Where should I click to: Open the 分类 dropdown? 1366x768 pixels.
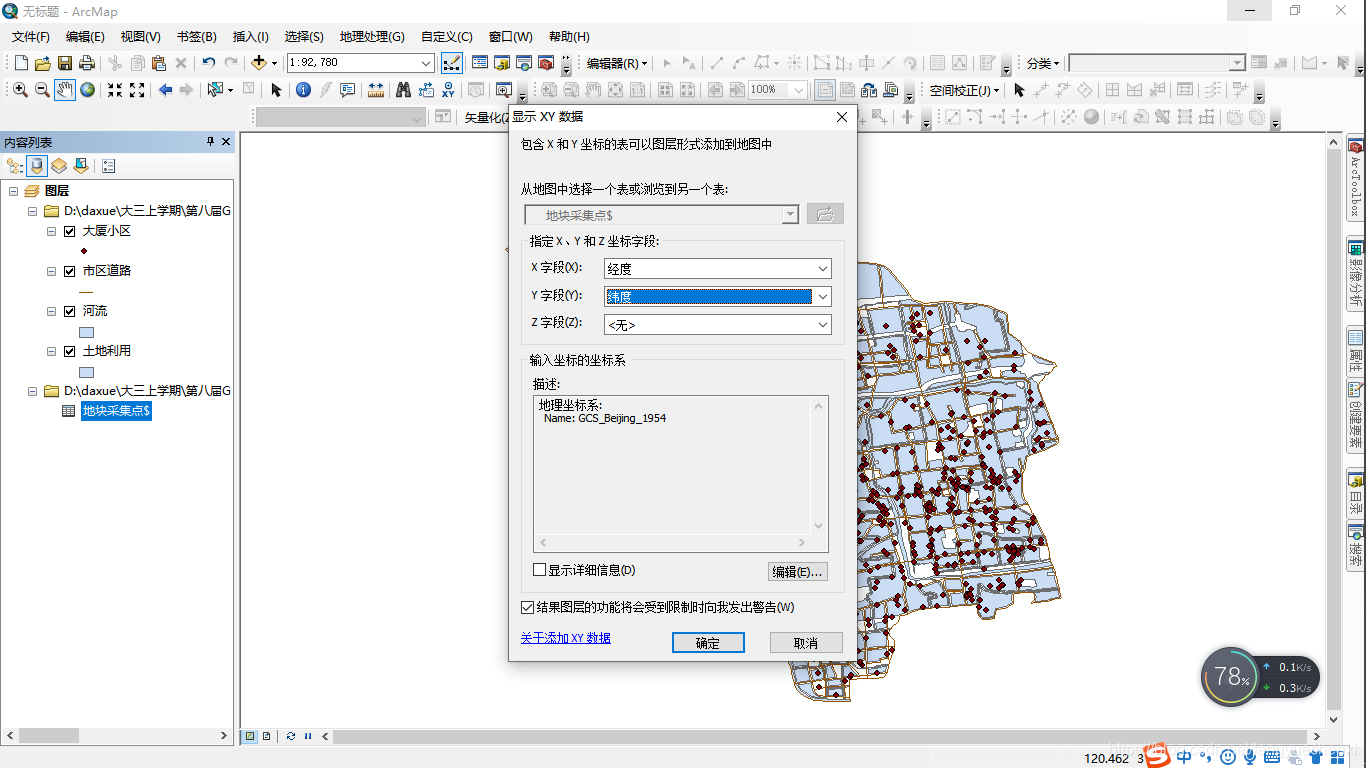pos(1043,63)
